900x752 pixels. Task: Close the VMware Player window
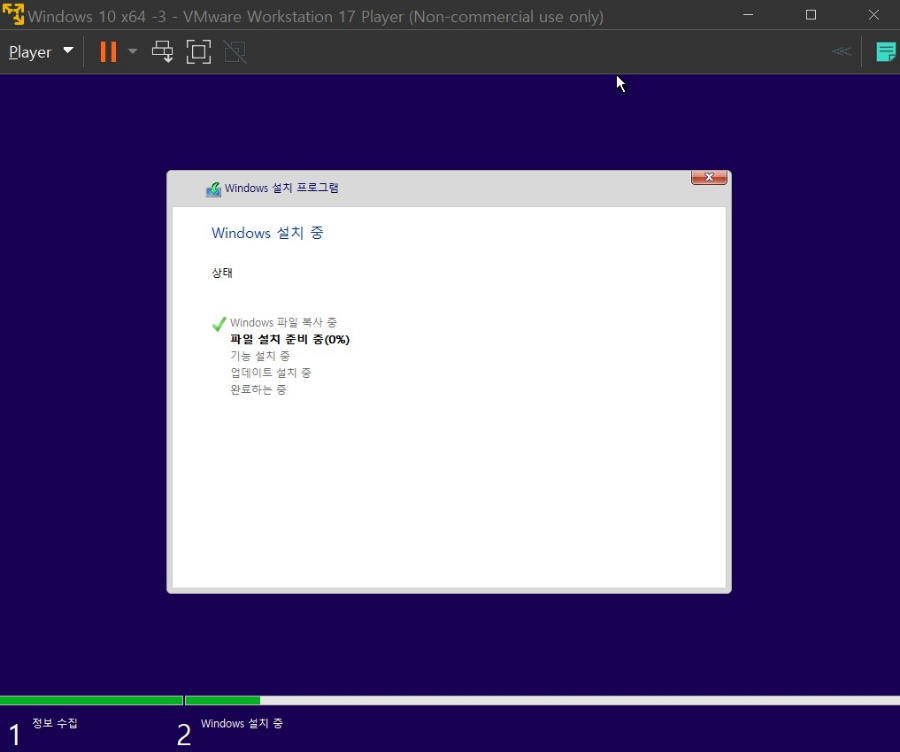pyautogui.click(x=874, y=15)
